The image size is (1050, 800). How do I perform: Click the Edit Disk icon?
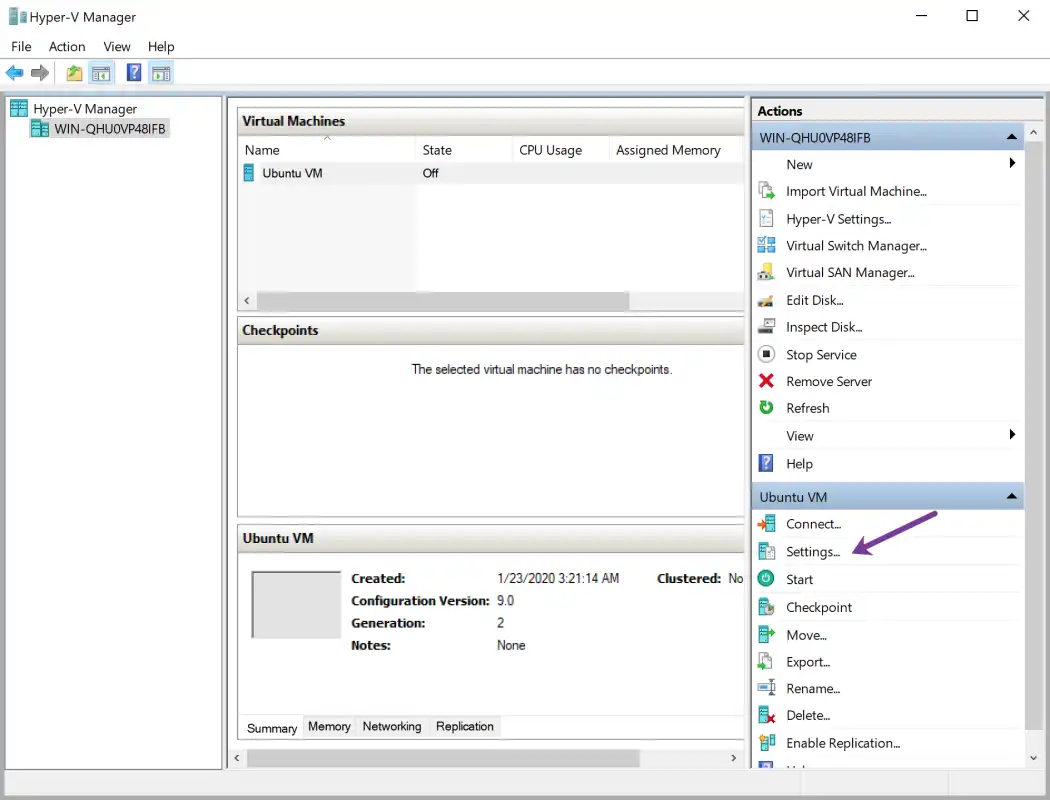[766, 300]
